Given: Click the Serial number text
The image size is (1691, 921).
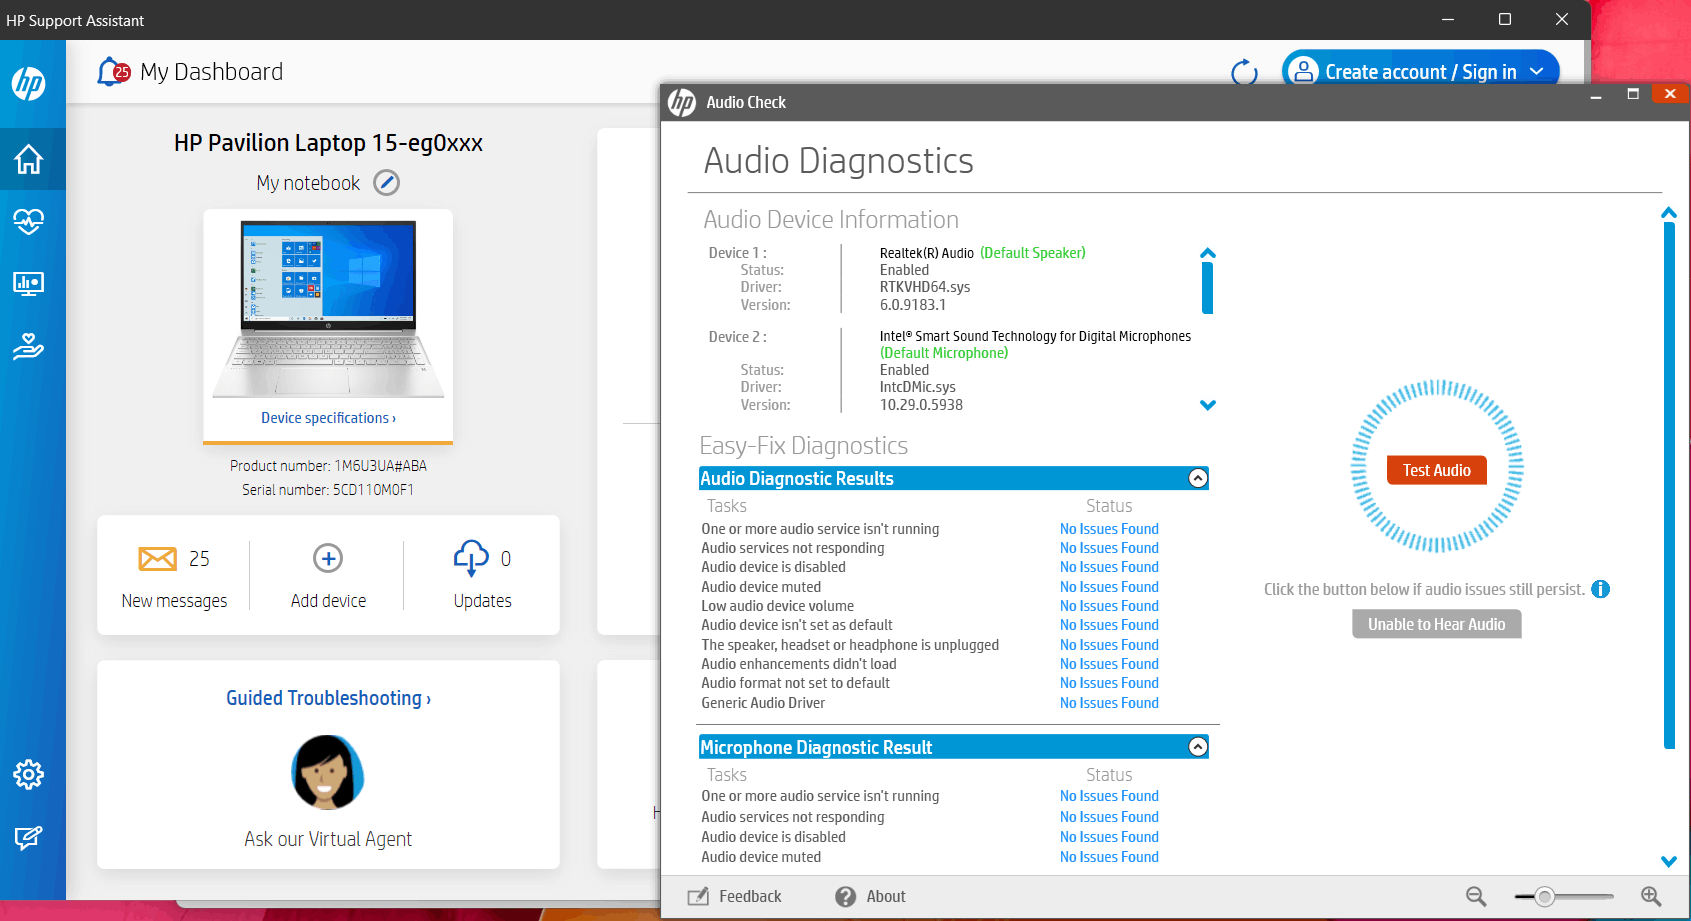Looking at the screenshot, I should [x=328, y=490].
